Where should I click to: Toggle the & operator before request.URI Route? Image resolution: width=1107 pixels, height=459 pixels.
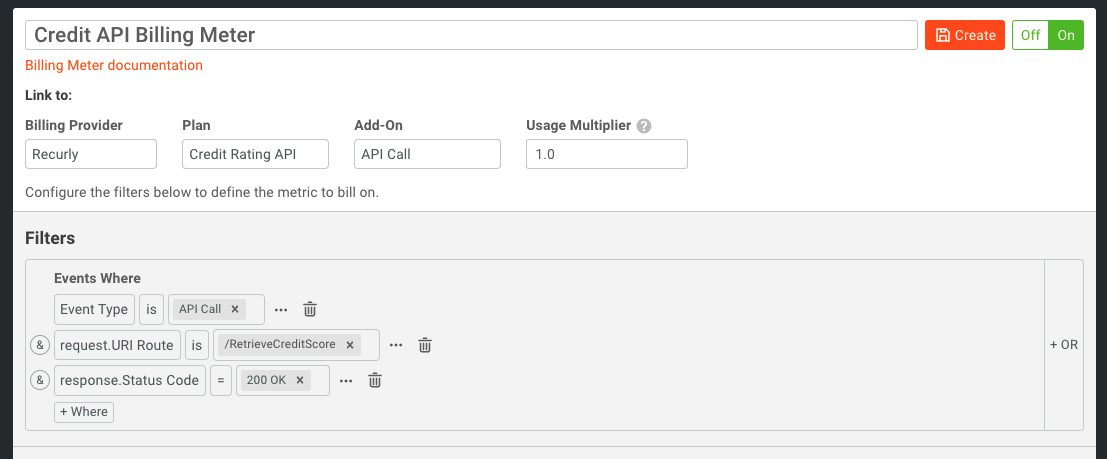(x=40, y=345)
